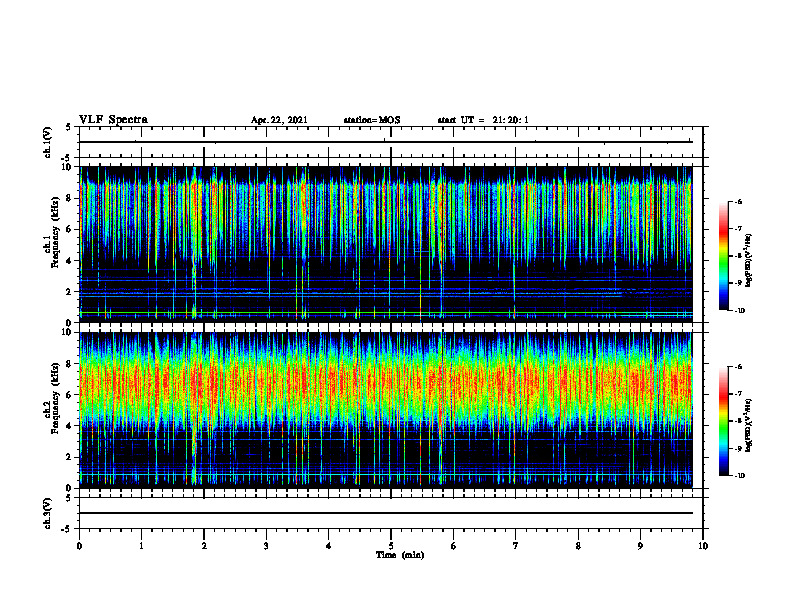Click the ch.2 spectrogram colorbar
Image resolution: width=792 pixels, height=612 pixels.
[724, 421]
